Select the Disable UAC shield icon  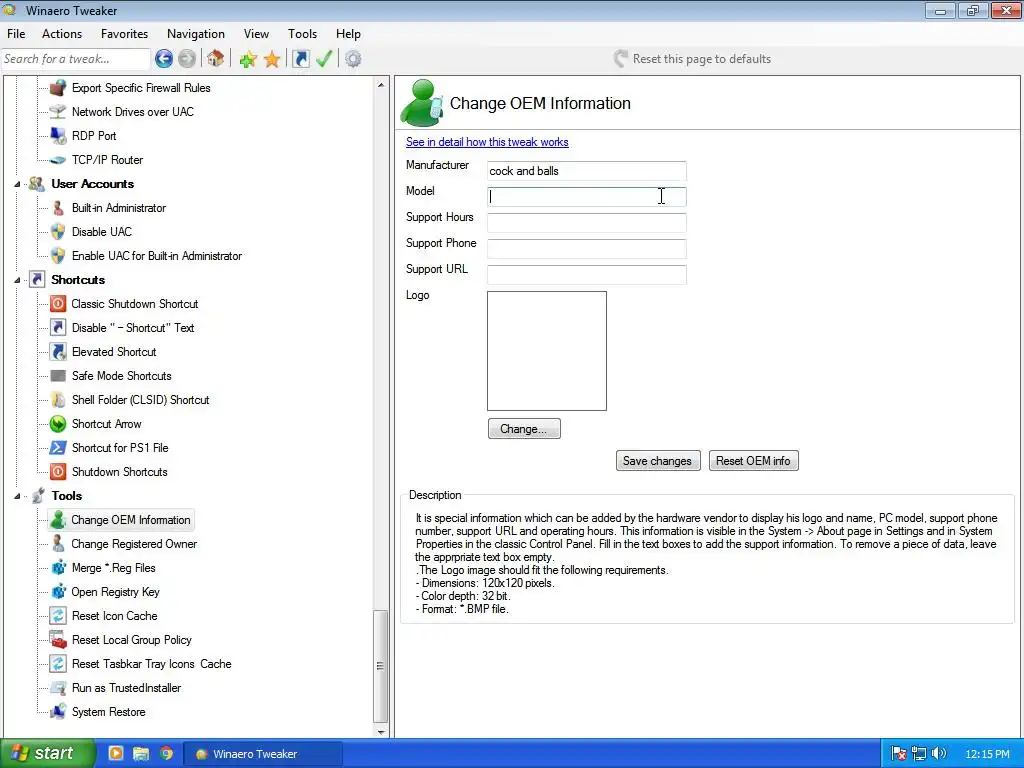[x=58, y=232]
